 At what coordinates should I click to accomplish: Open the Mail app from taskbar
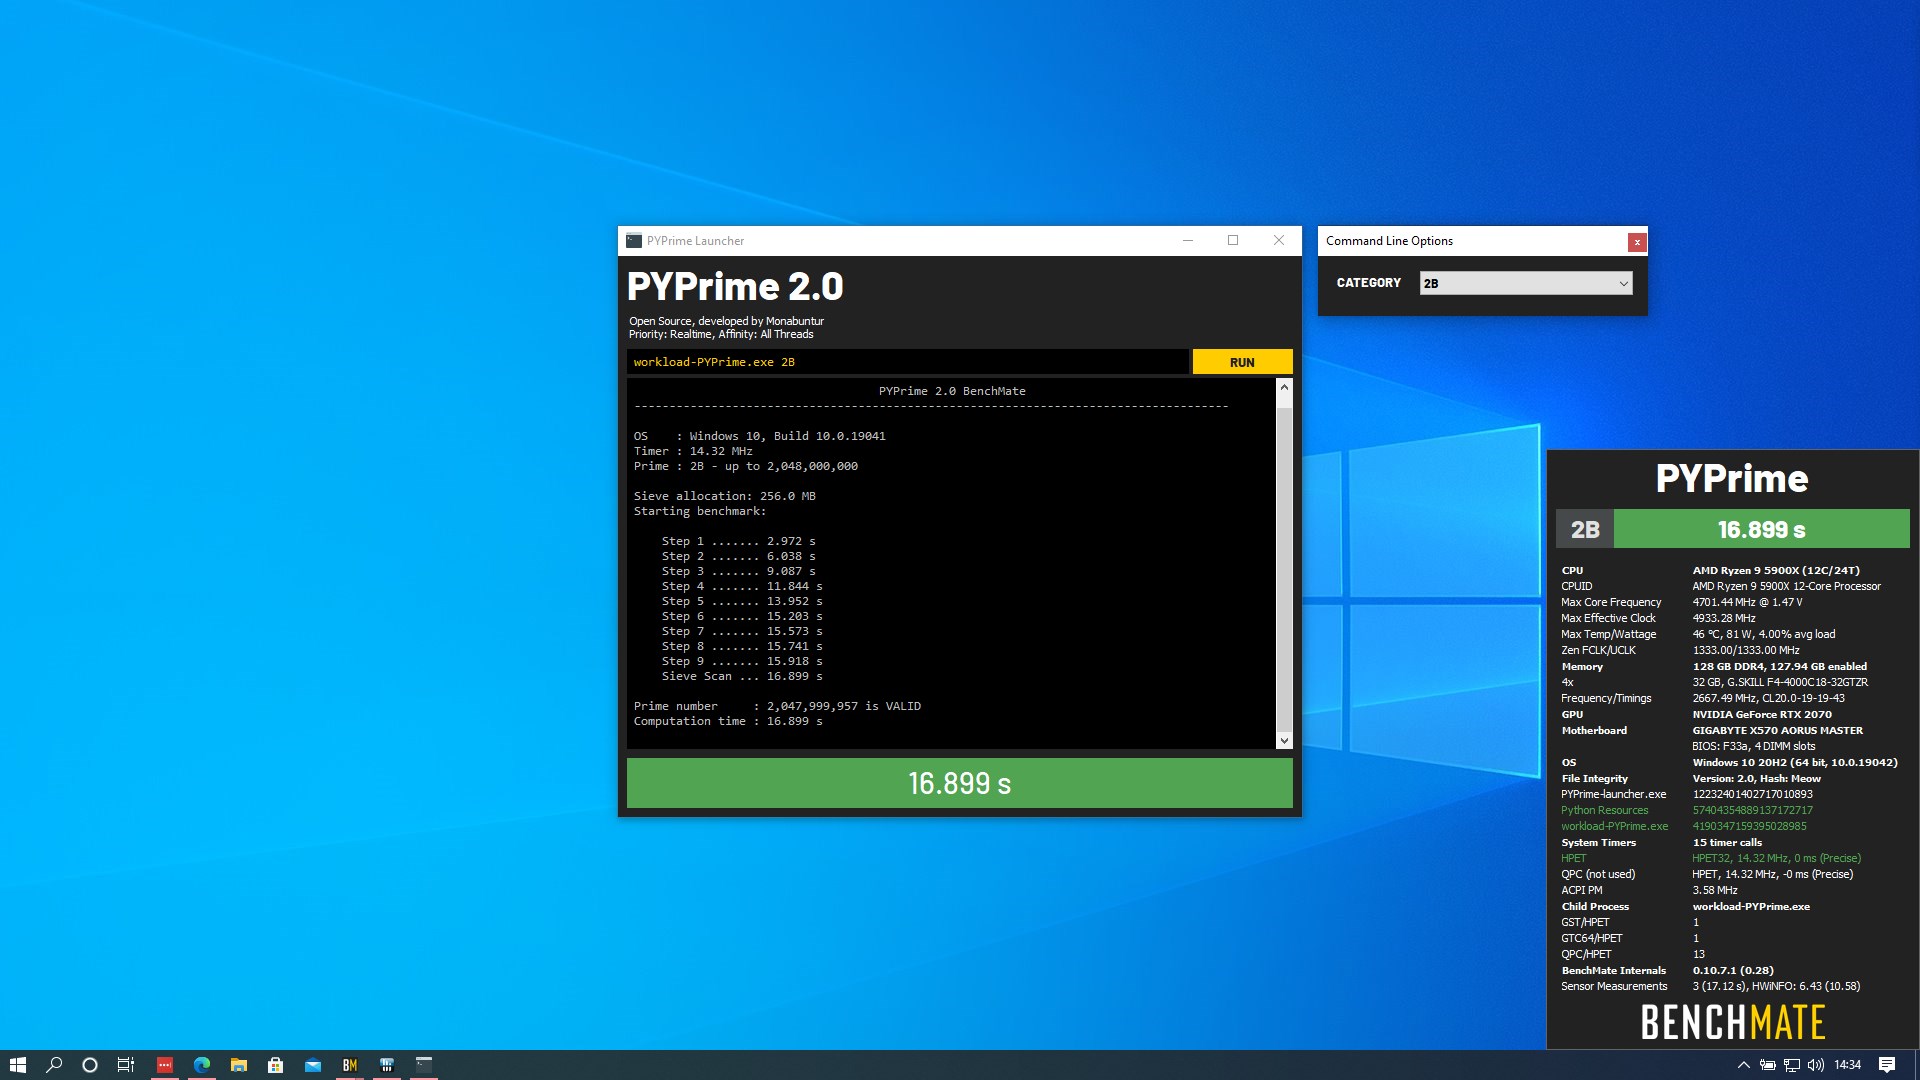click(x=313, y=1065)
